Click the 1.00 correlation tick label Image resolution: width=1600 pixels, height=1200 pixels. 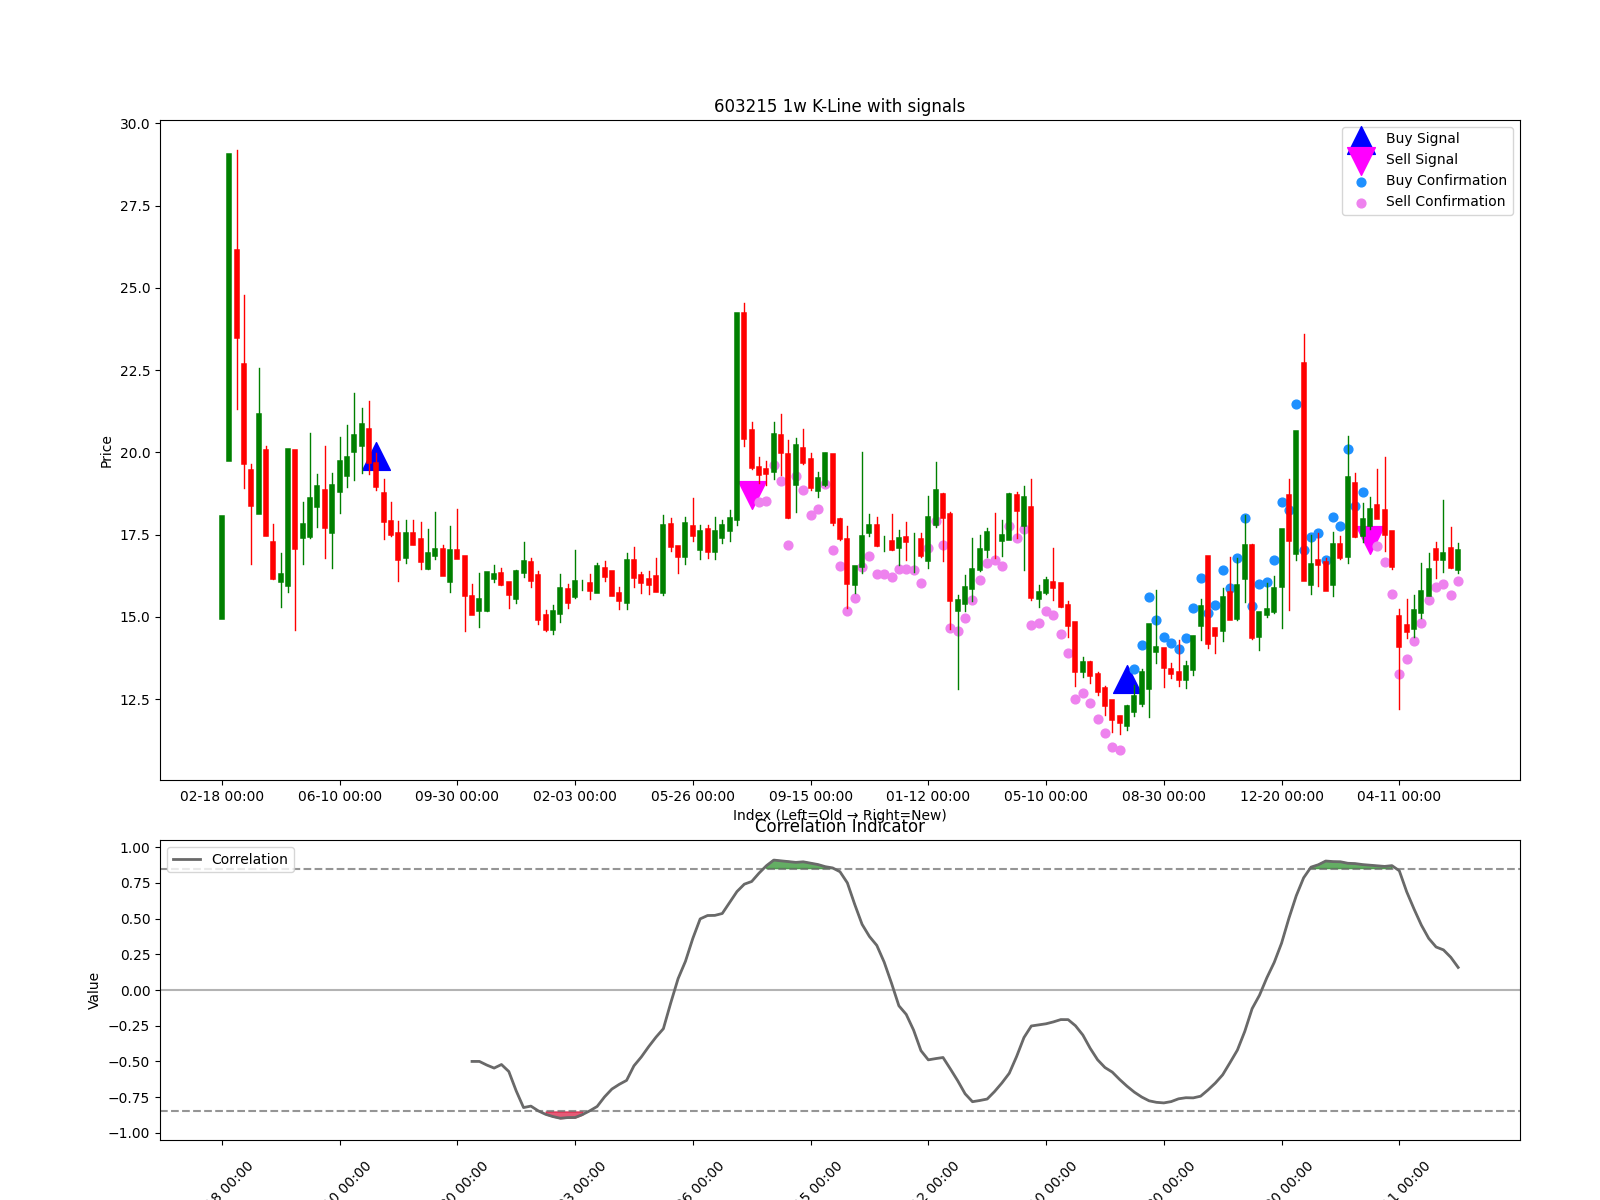(135, 848)
